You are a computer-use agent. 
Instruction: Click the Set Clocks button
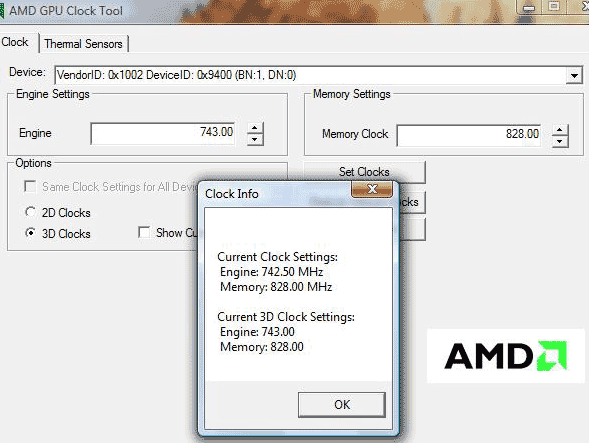pyautogui.click(x=364, y=172)
